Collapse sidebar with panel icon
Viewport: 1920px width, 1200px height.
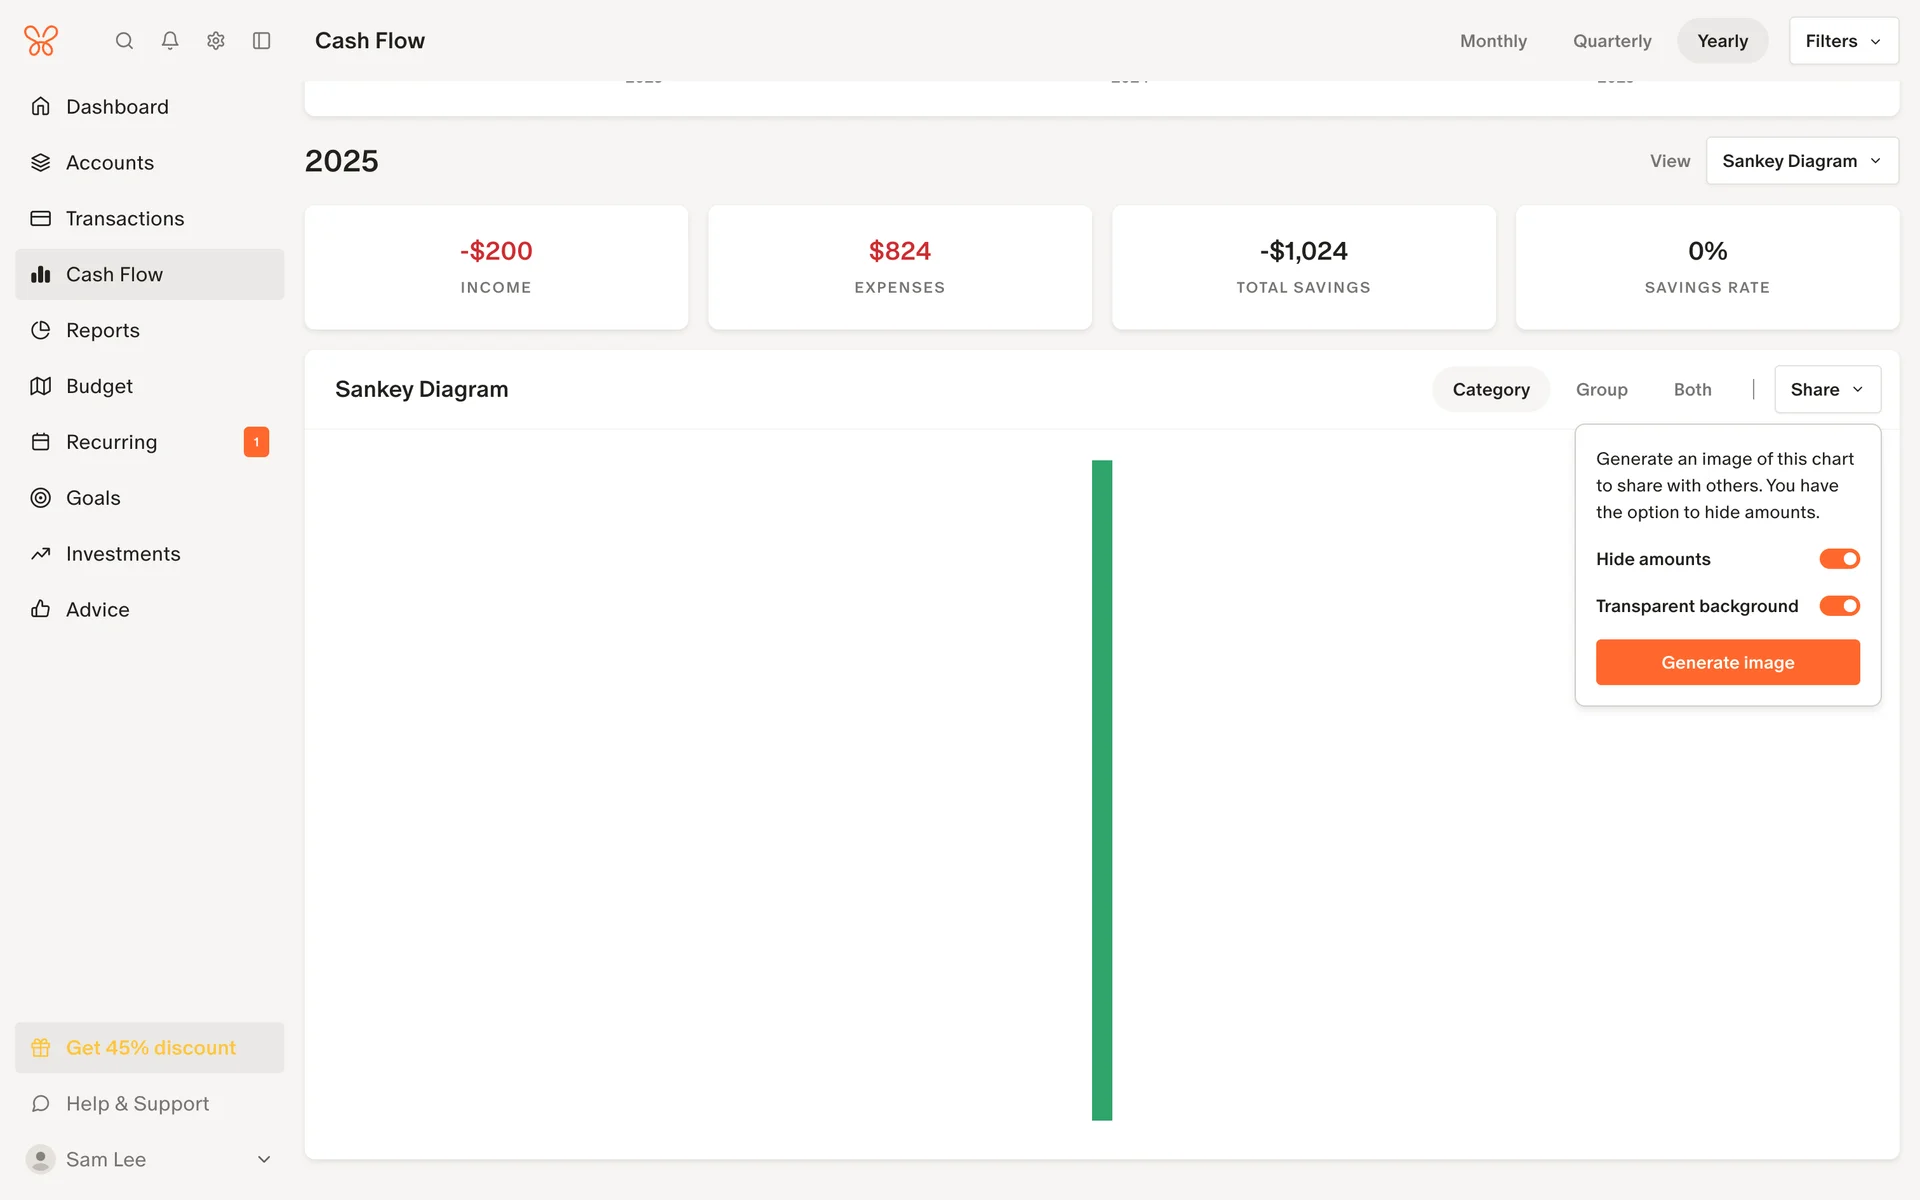[262, 41]
